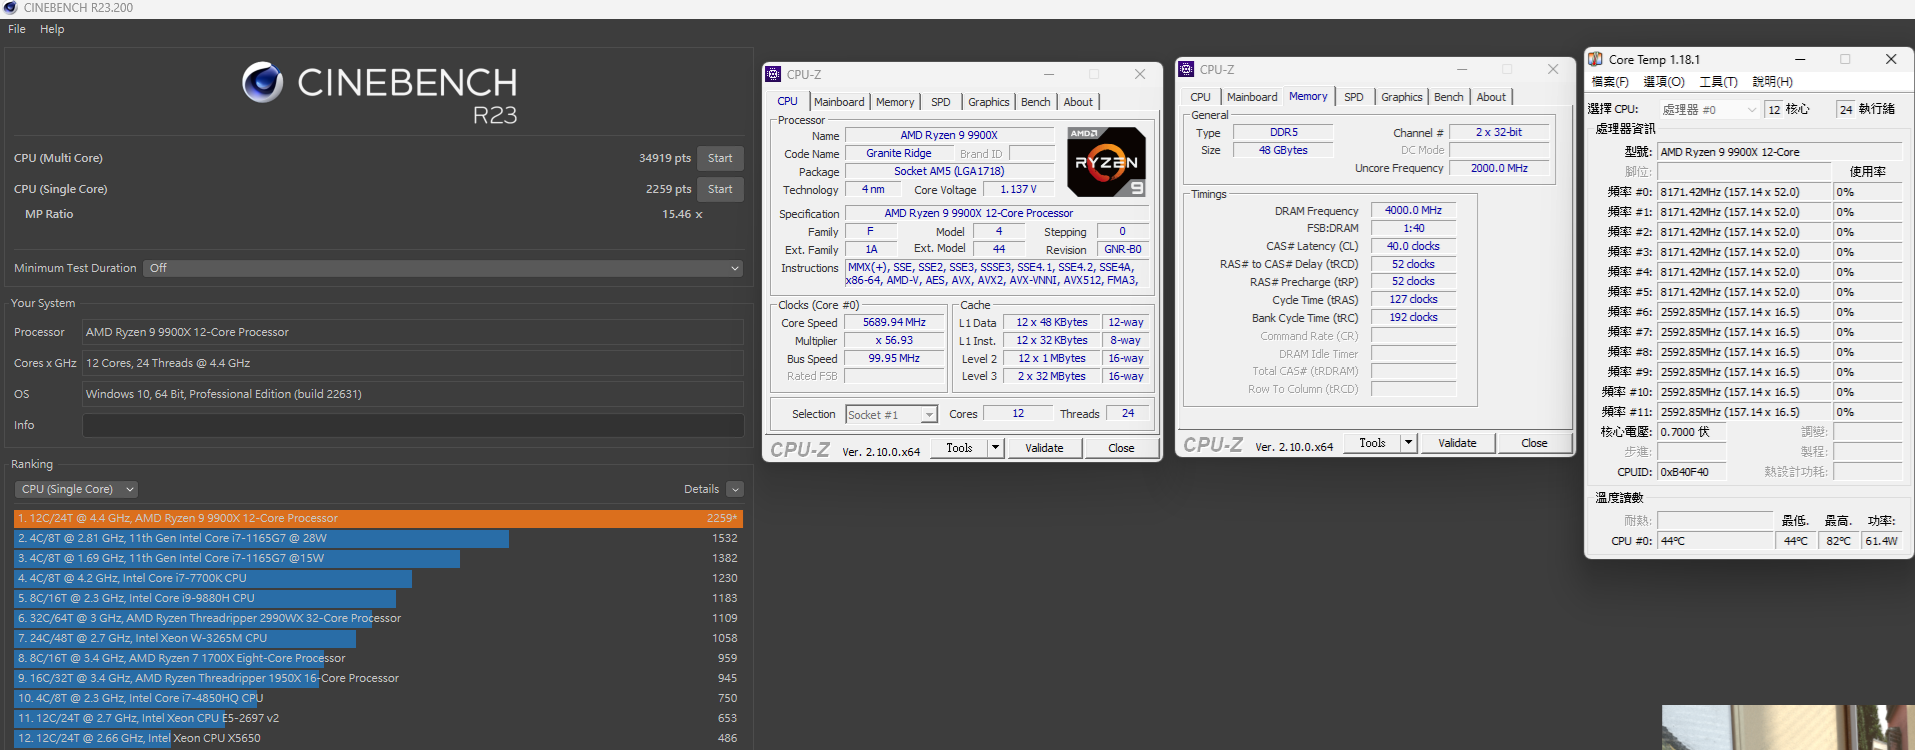Select the Mainboard tab in CPU-Z CPU window
Screen dimensions: 1915x750
839,102
